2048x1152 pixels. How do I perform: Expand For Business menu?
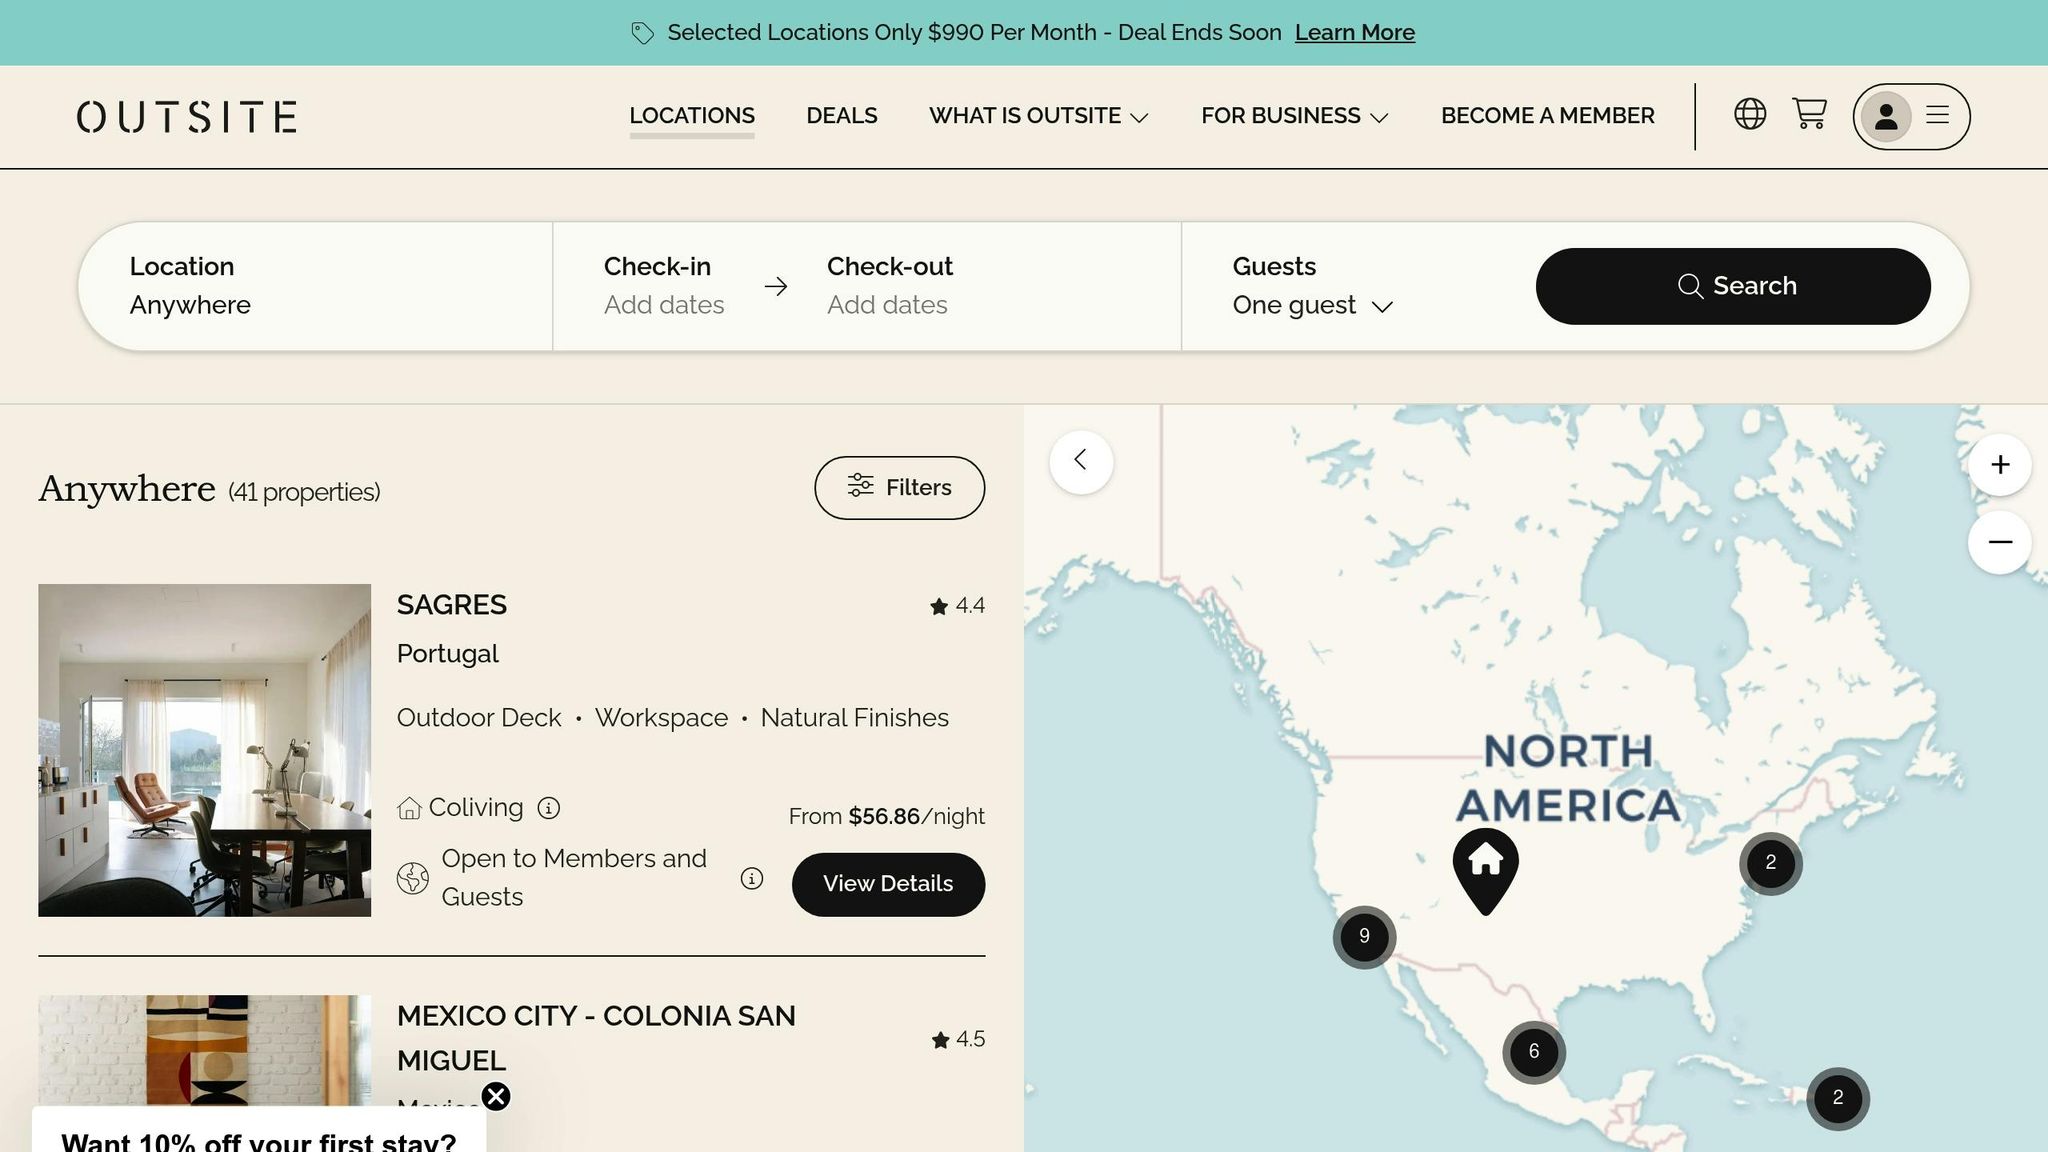click(1294, 116)
